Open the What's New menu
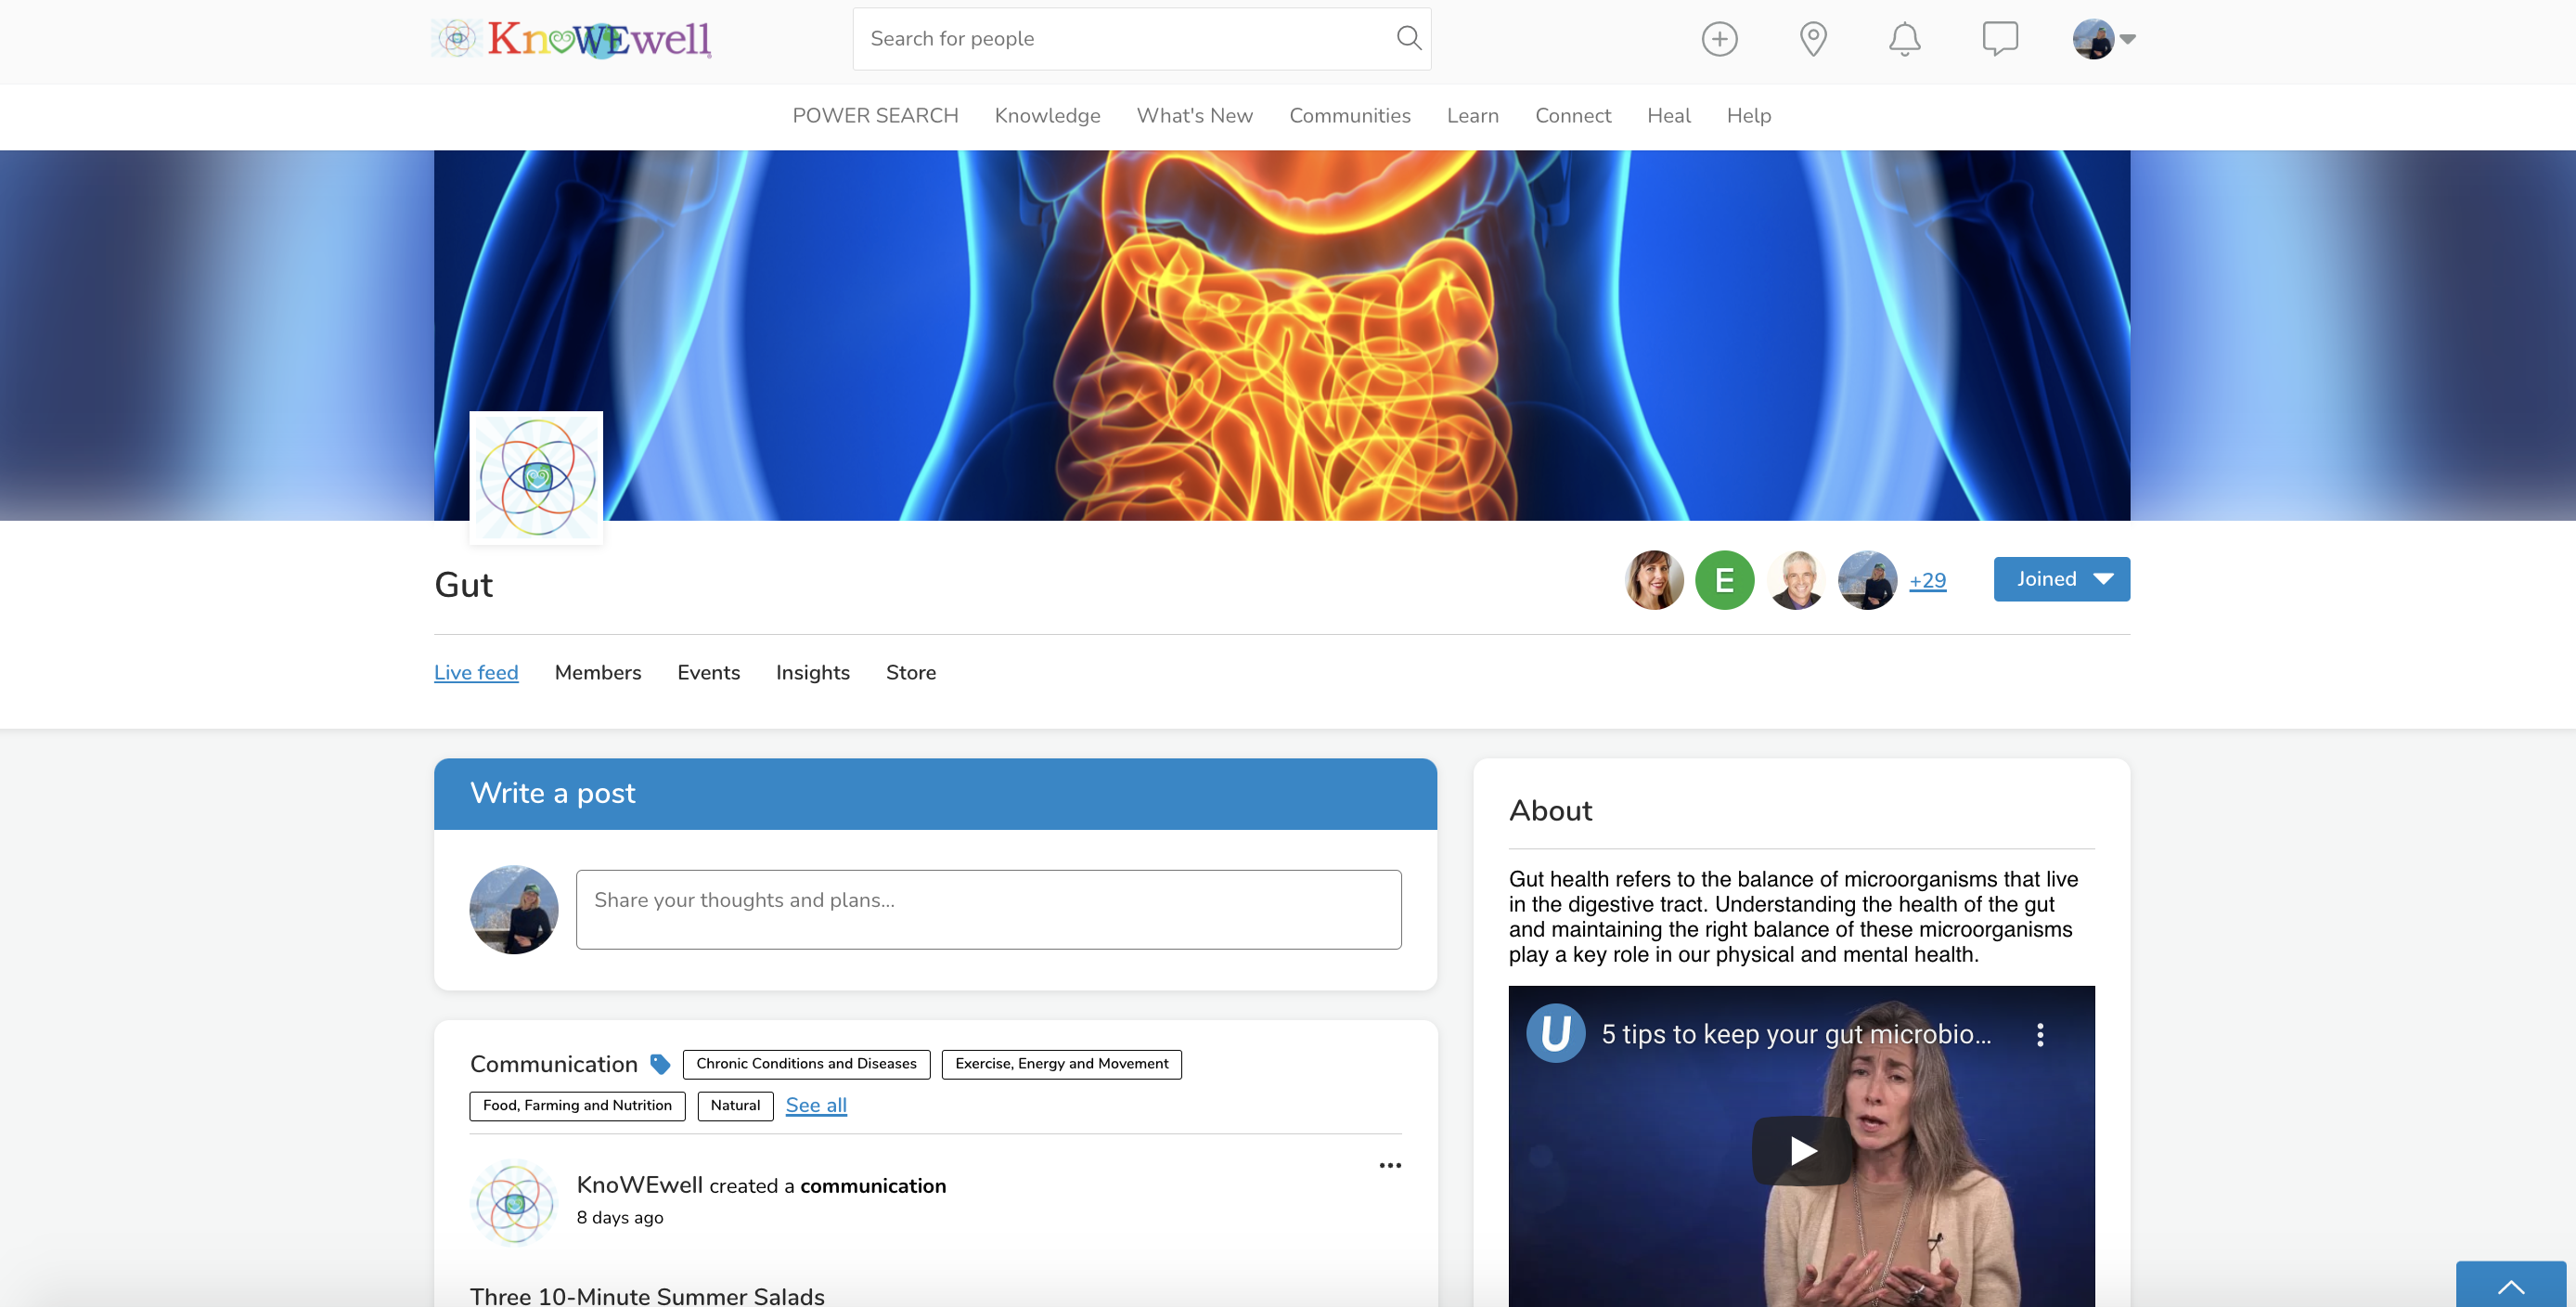 (1194, 116)
